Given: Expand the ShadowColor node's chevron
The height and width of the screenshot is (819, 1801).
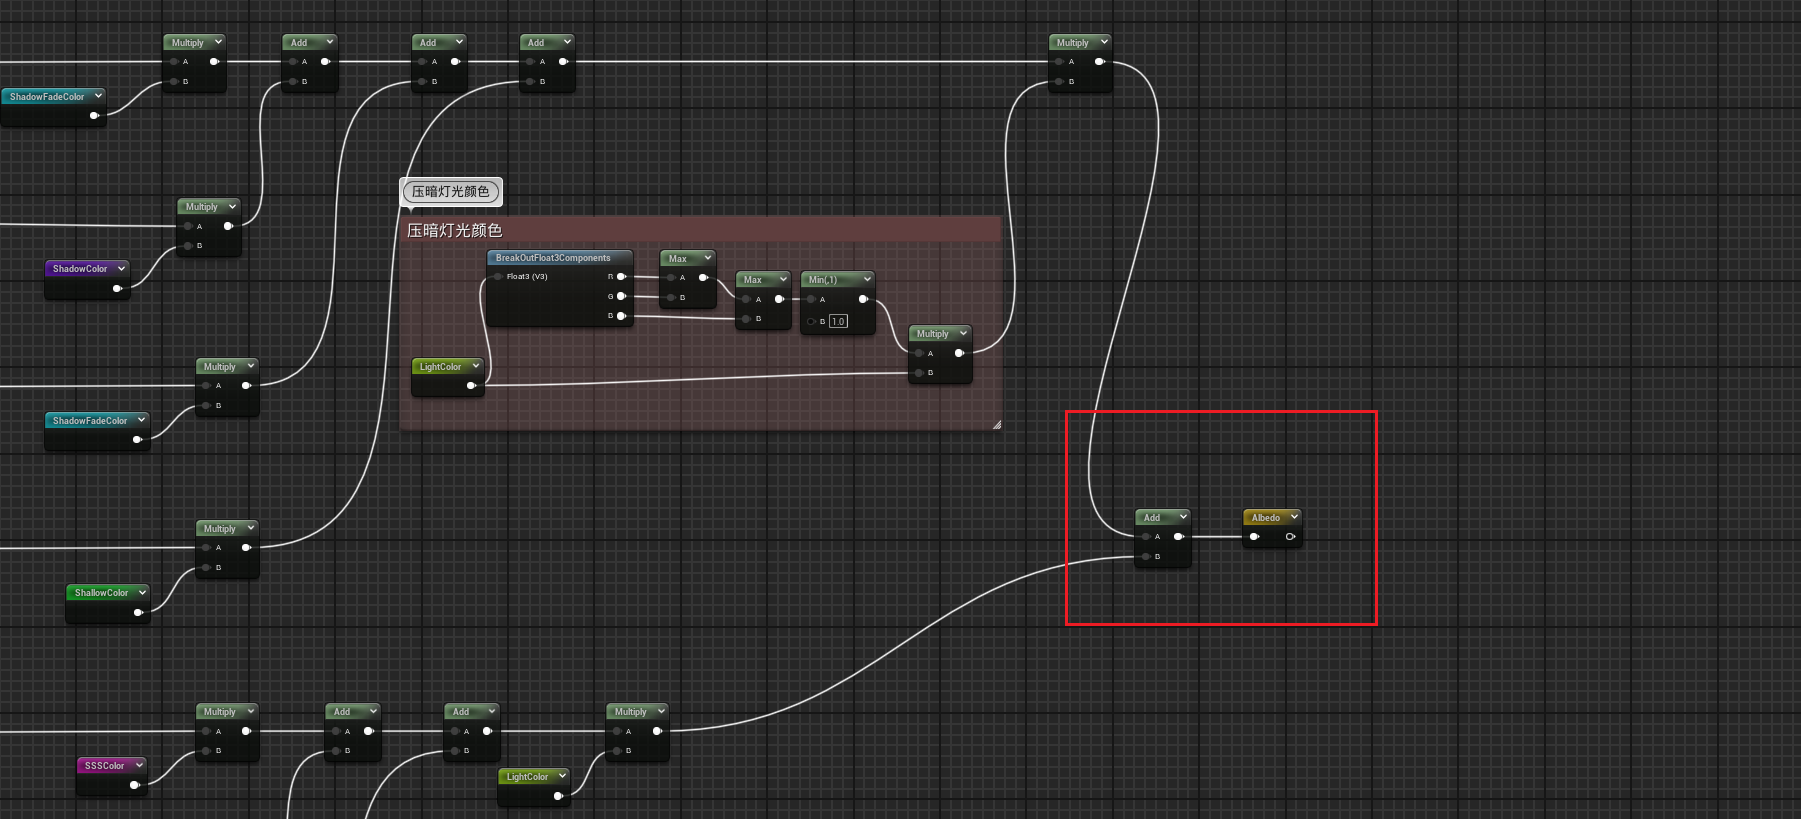Looking at the screenshot, I should click(121, 268).
